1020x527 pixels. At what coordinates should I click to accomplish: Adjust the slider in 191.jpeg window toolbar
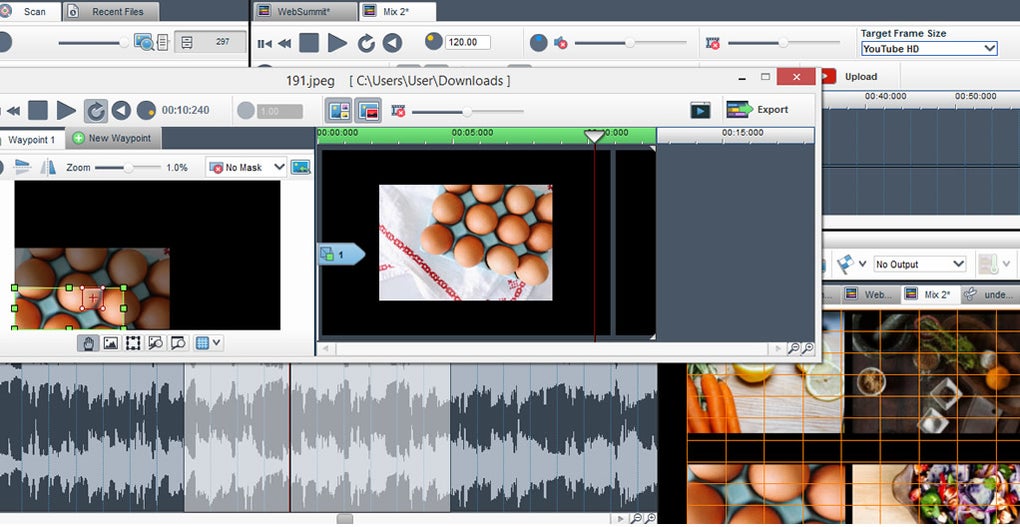pyautogui.click(x=467, y=112)
